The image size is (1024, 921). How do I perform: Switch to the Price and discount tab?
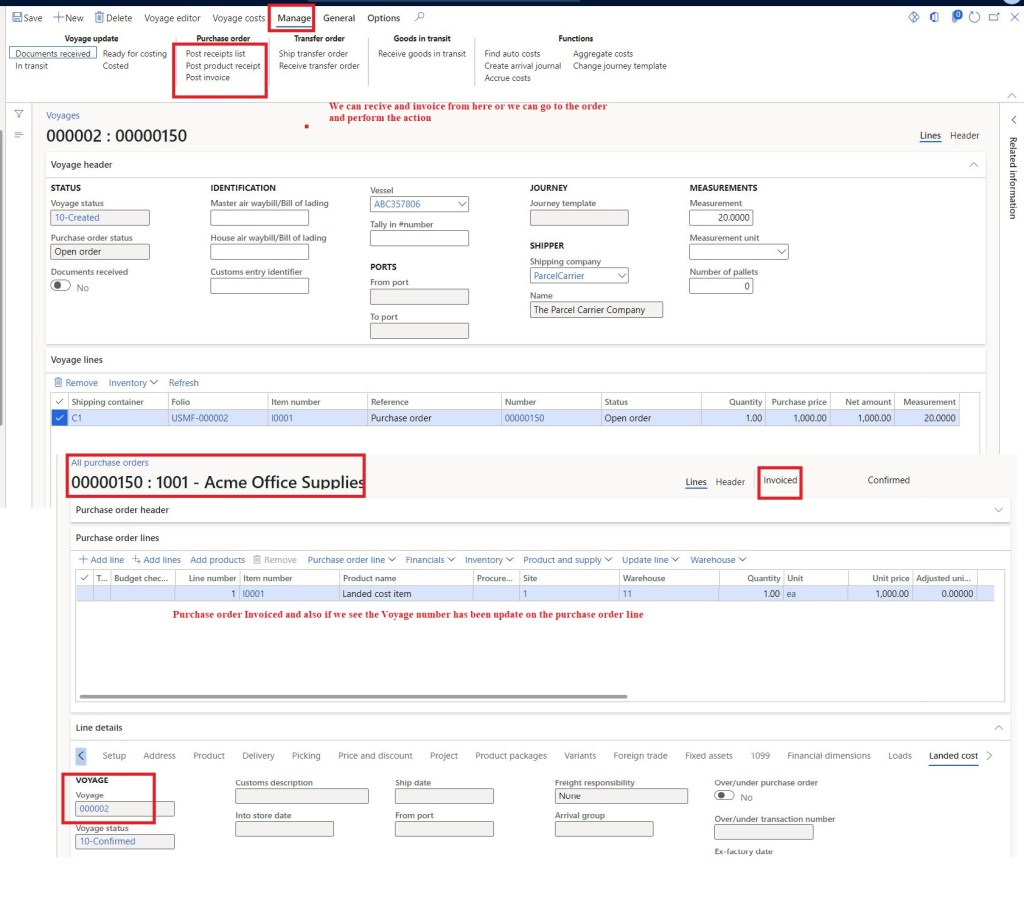click(x=375, y=756)
